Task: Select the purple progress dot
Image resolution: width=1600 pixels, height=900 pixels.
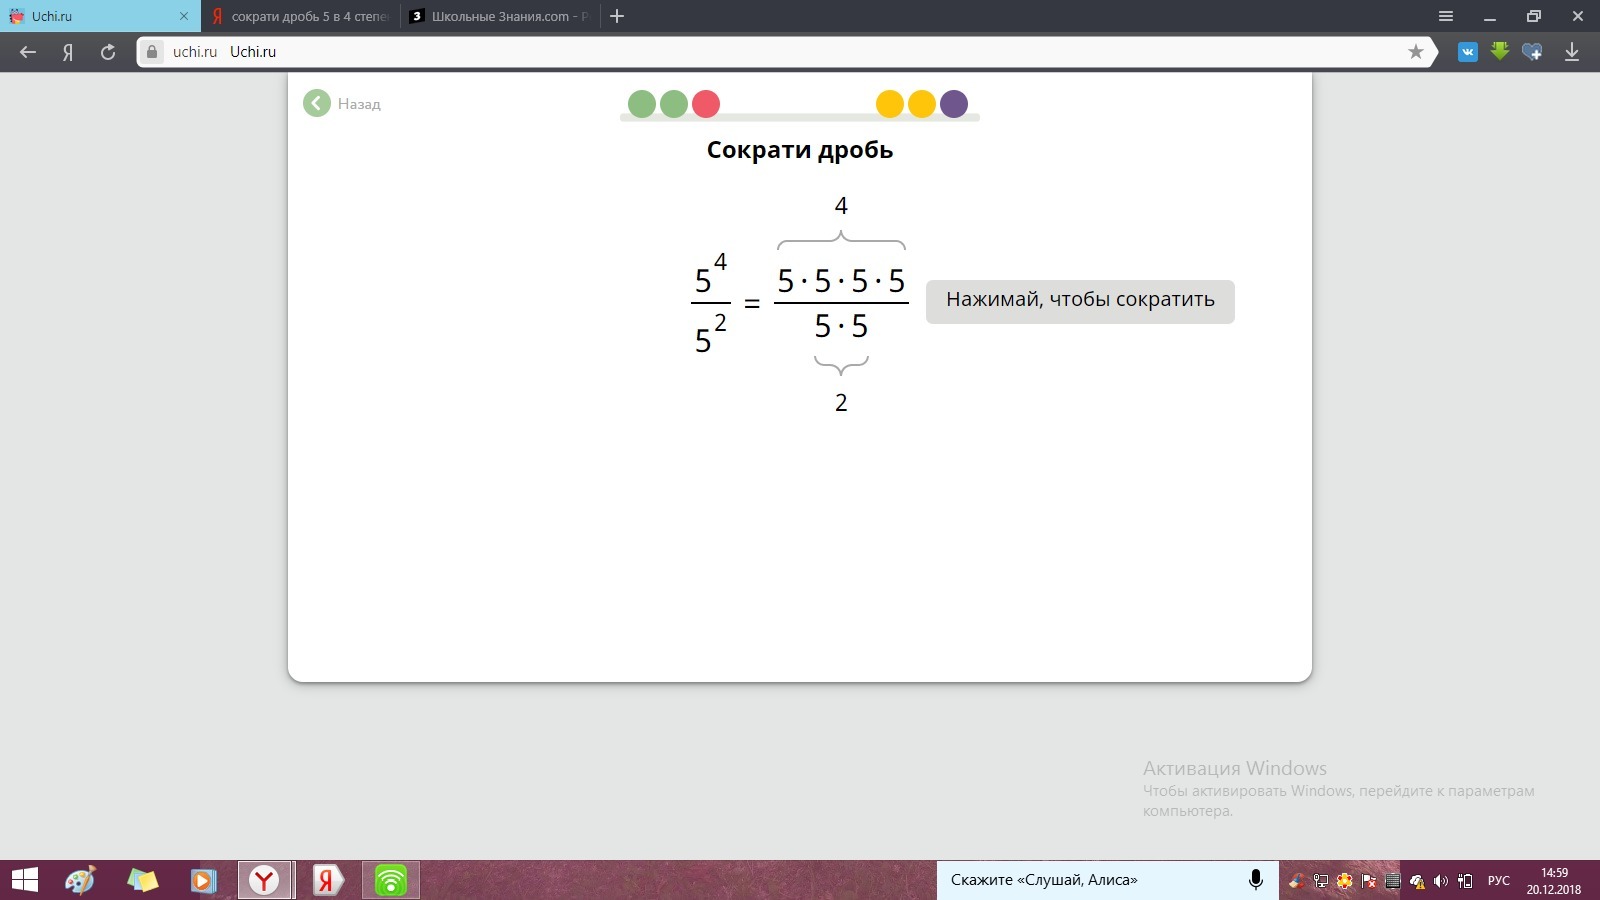Action: pyautogui.click(x=954, y=104)
